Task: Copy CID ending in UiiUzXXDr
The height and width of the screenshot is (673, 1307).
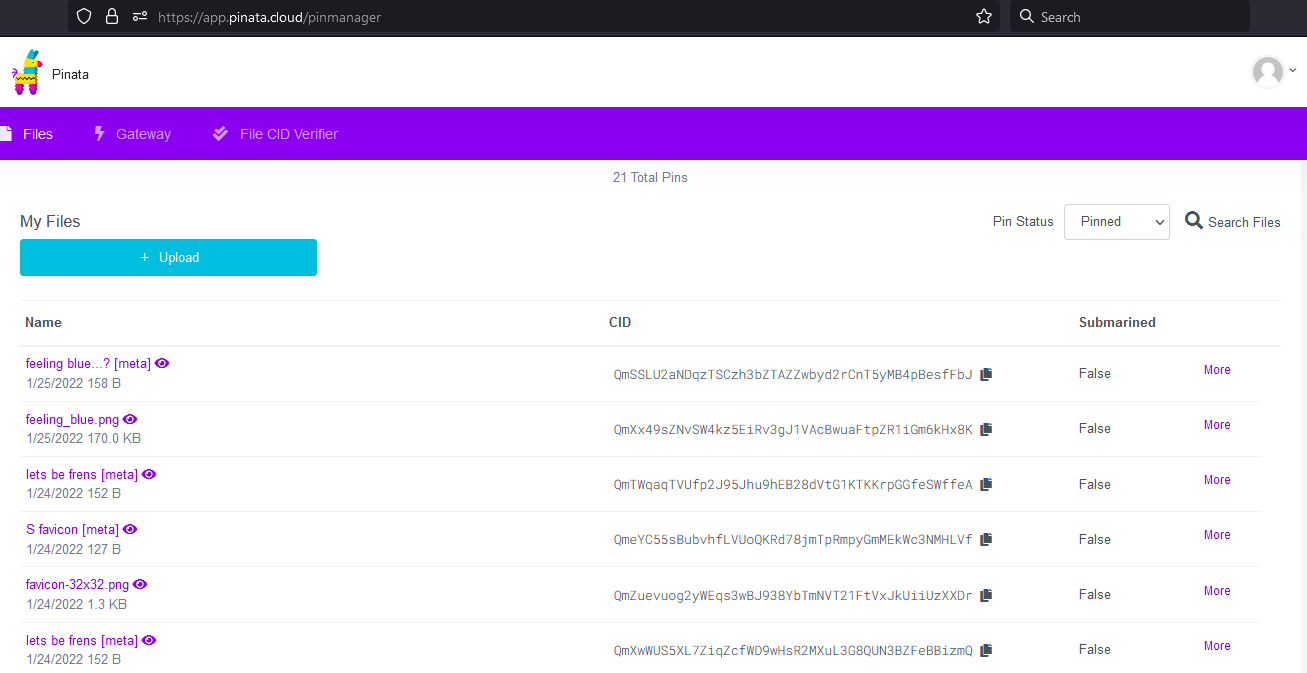Action: [986, 595]
